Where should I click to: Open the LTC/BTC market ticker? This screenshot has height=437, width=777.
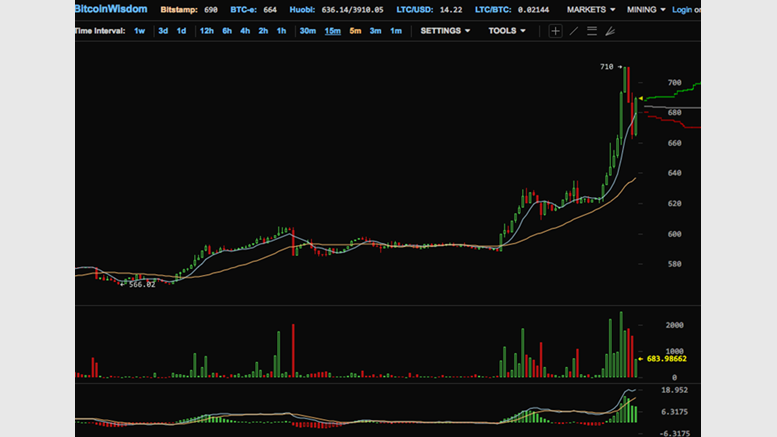point(512,10)
